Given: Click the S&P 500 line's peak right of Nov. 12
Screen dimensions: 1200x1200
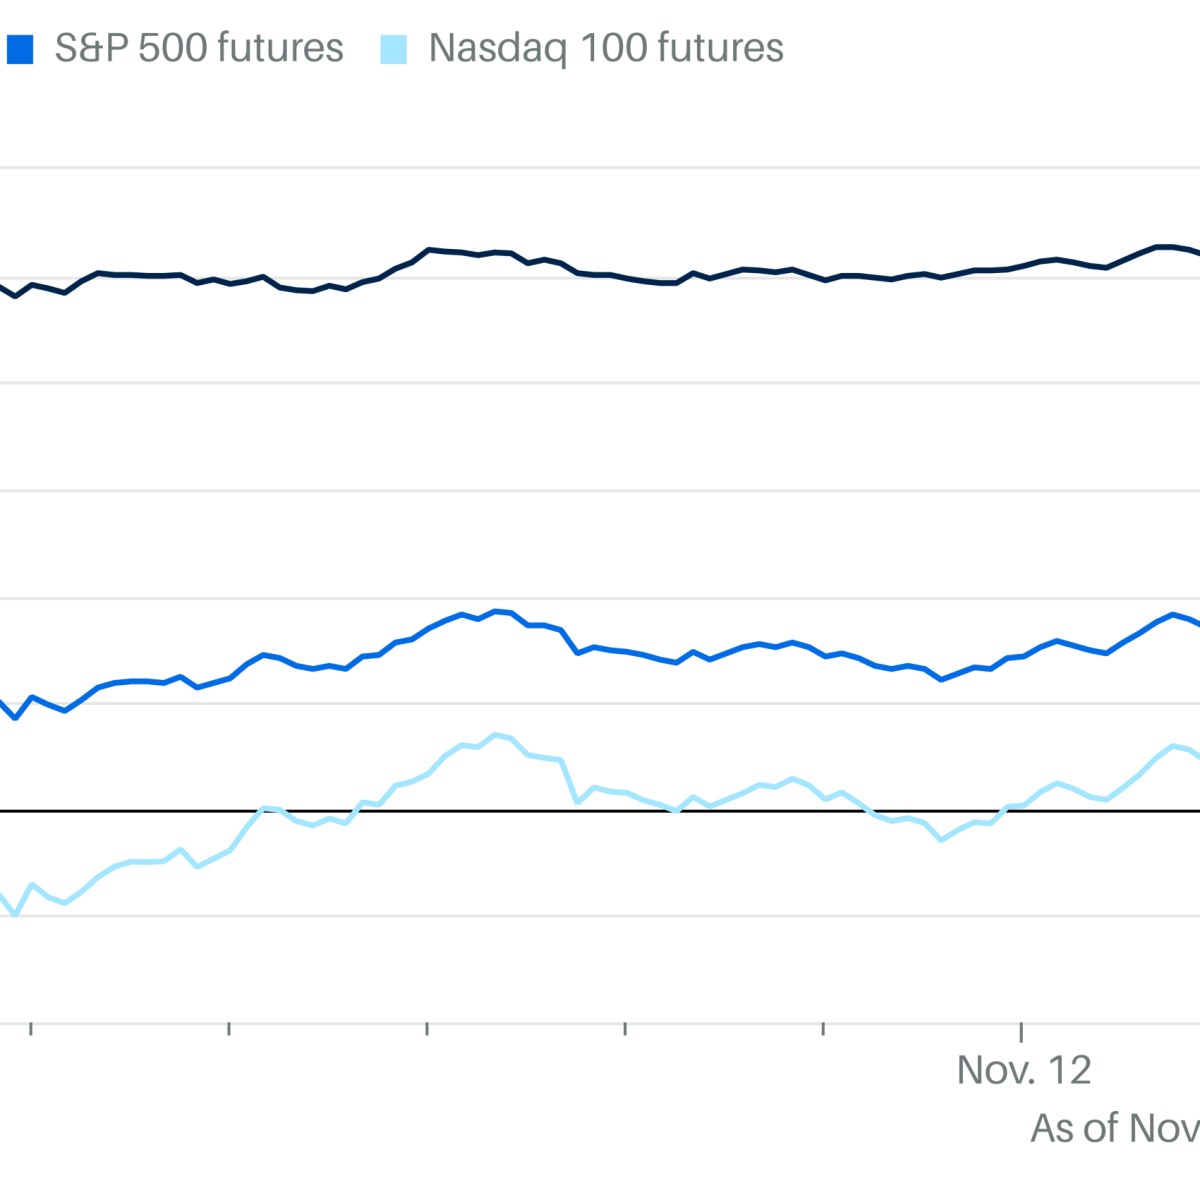Looking at the screenshot, I should click(1173, 614).
